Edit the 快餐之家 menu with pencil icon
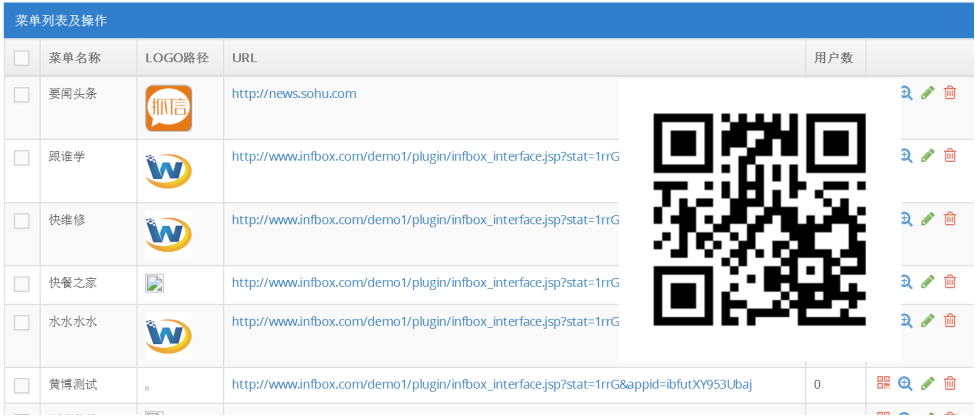 click(928, 282)
